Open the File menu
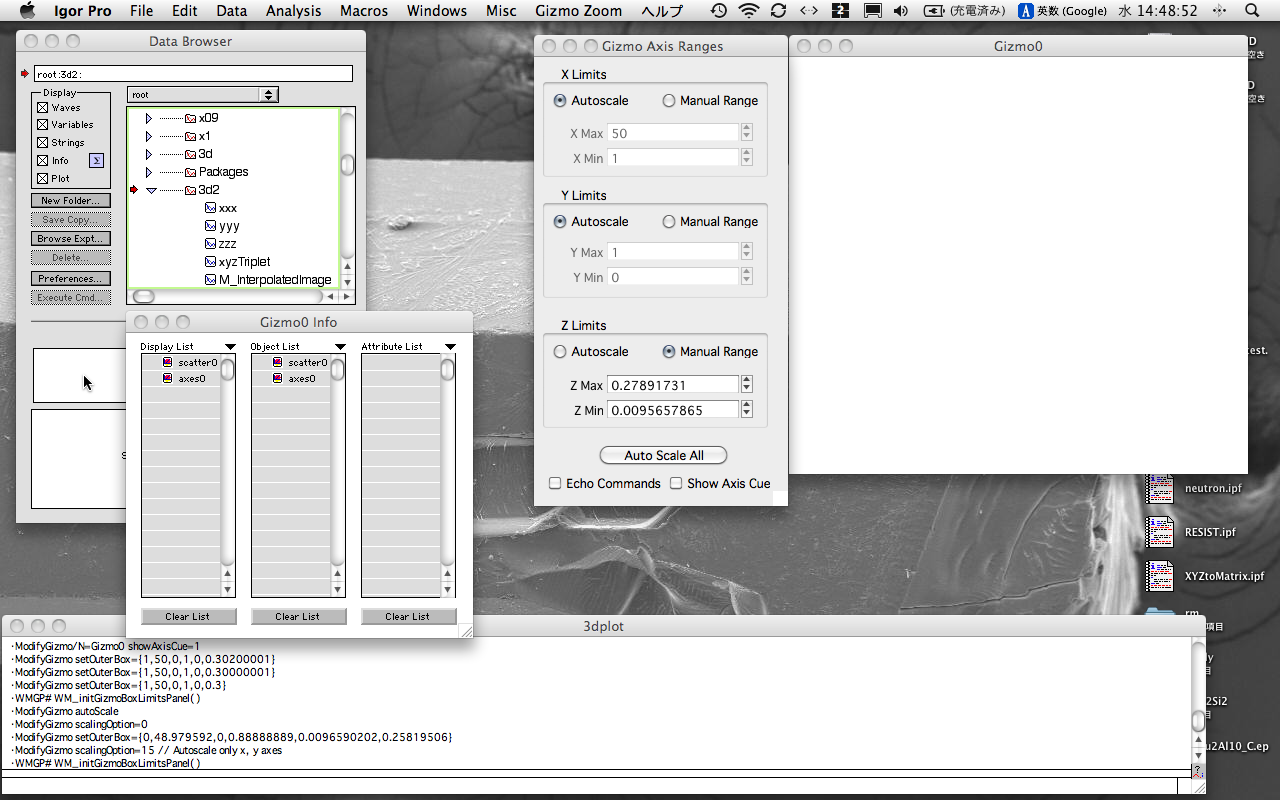Image resolution: width=1280 pixels, height=800 pixels. (142, 11)
